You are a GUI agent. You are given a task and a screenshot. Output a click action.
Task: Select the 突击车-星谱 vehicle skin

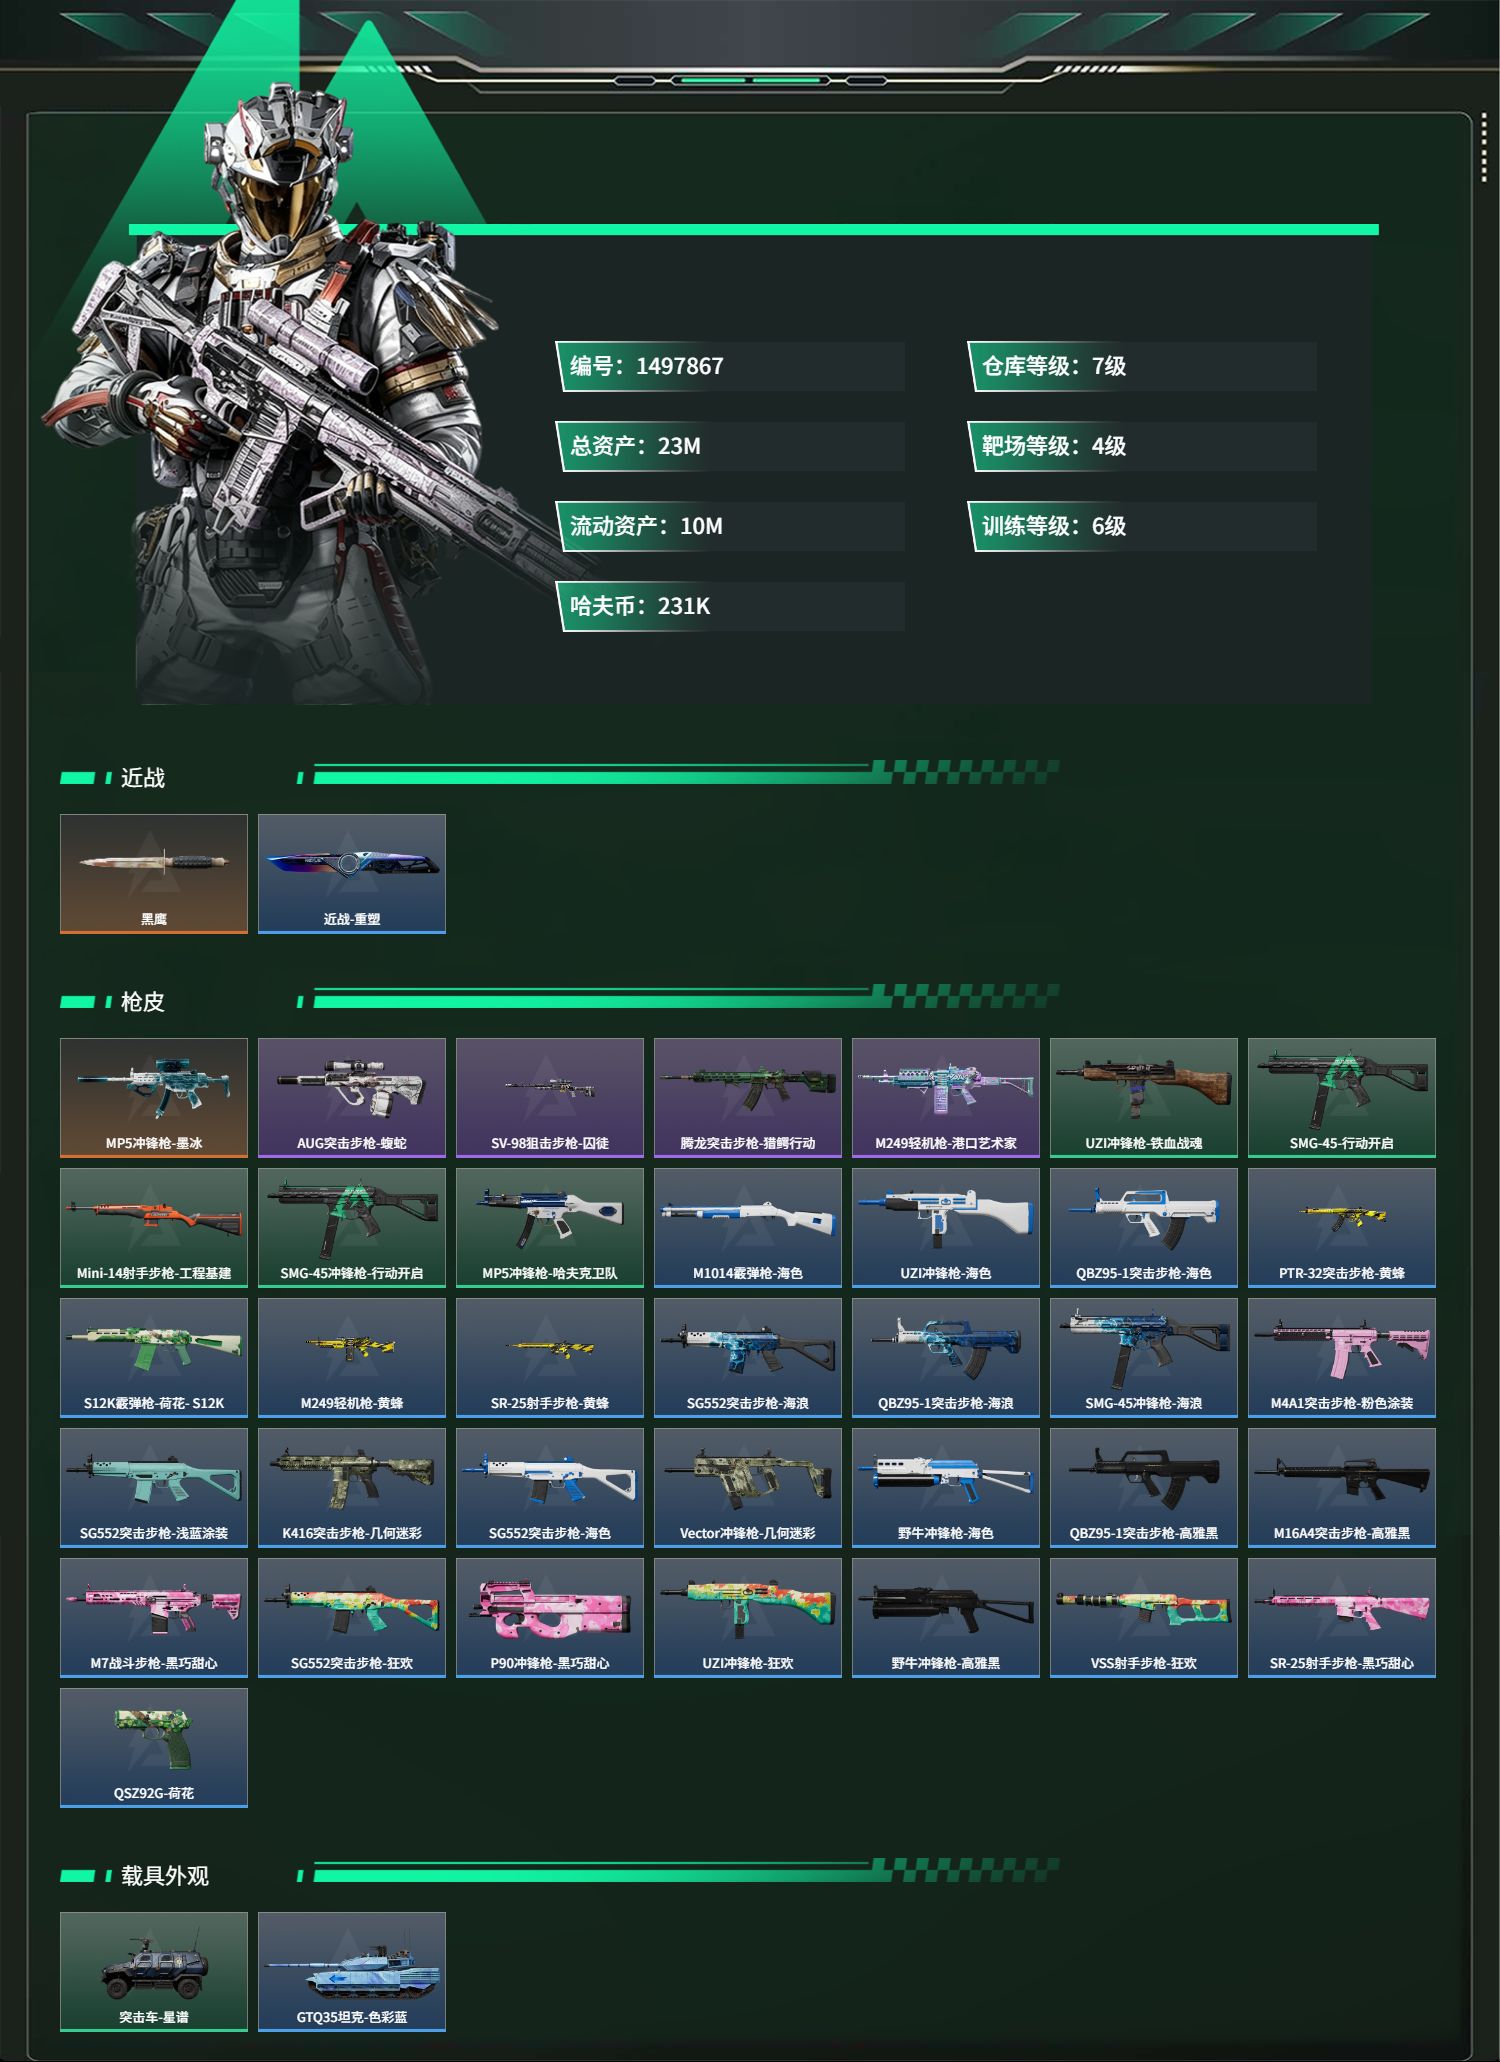click(x=154, y=1972)
